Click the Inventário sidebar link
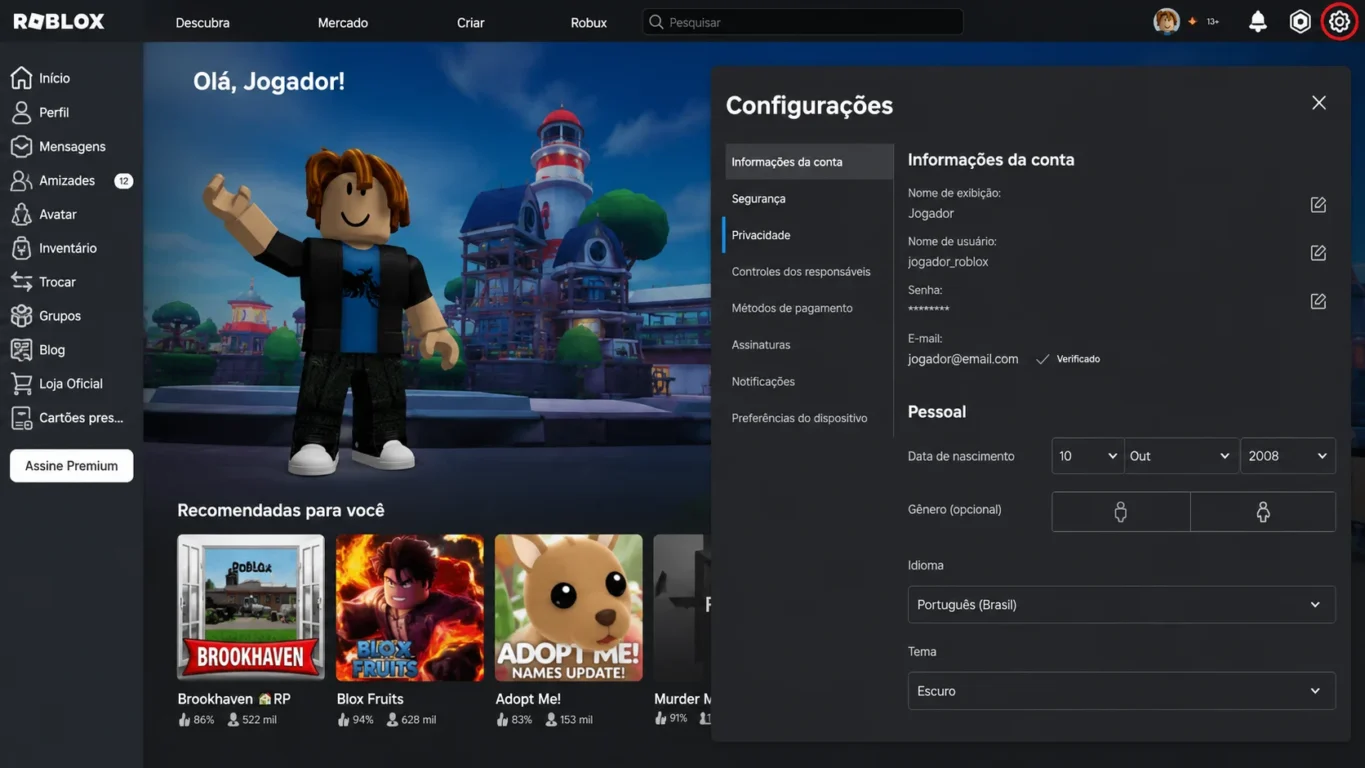The image size is (1365, 768). [68, 248]
